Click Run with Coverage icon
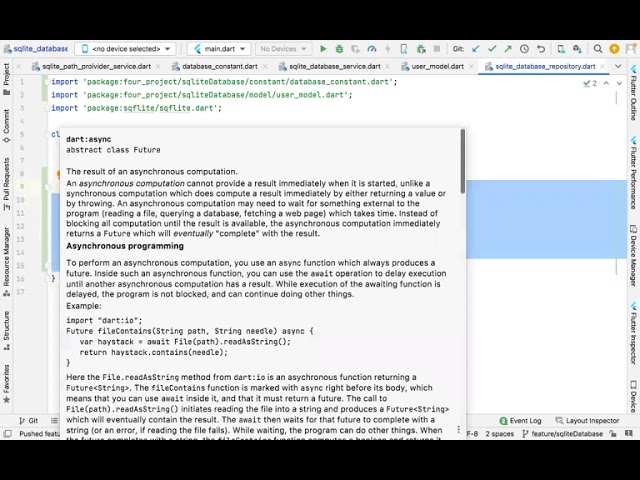This screenshot has width=640, height=480. click(355, 49)
